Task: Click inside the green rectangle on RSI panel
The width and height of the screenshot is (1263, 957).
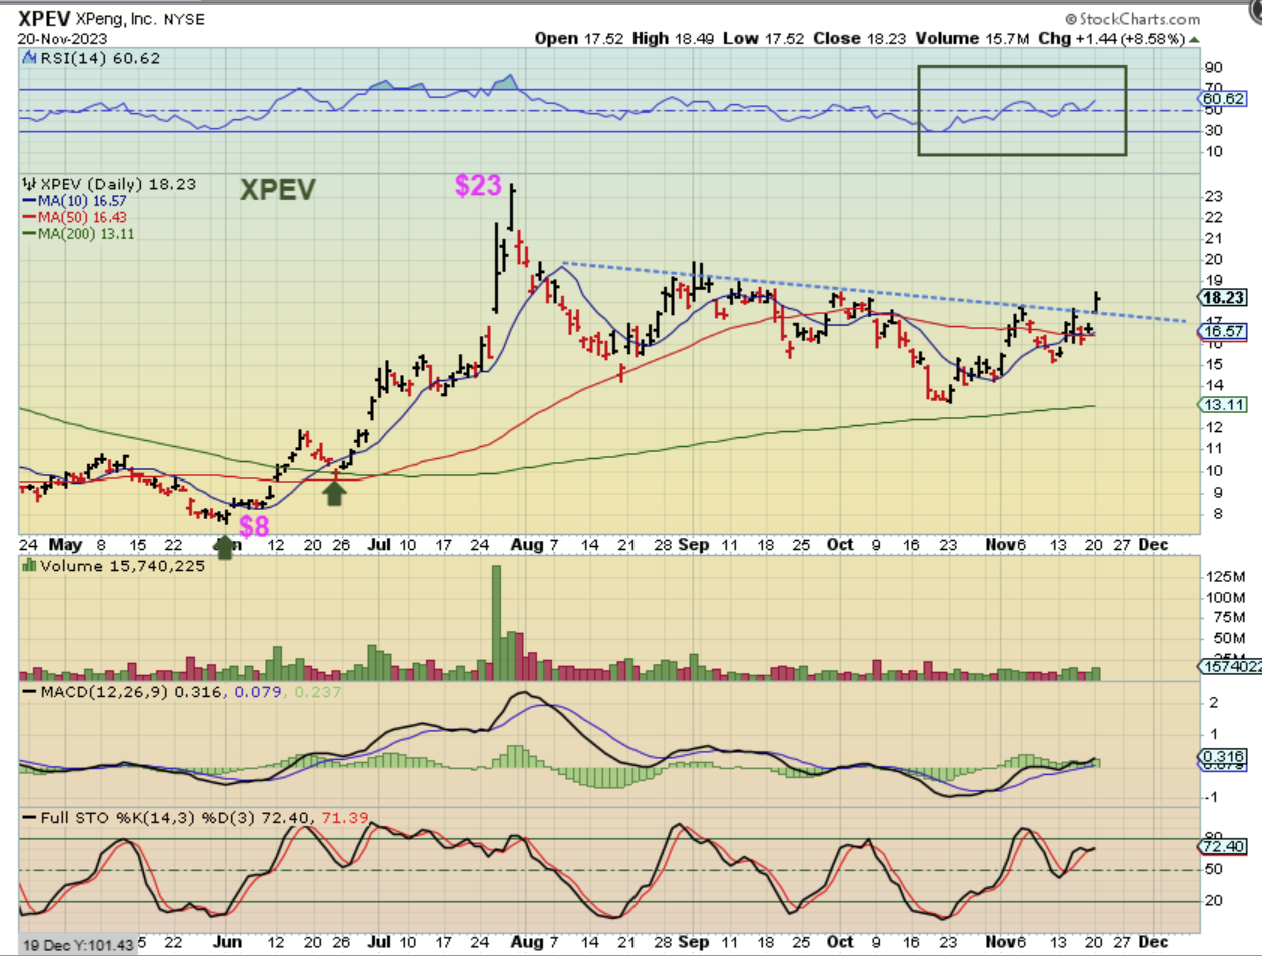Action: (1021, 110)
